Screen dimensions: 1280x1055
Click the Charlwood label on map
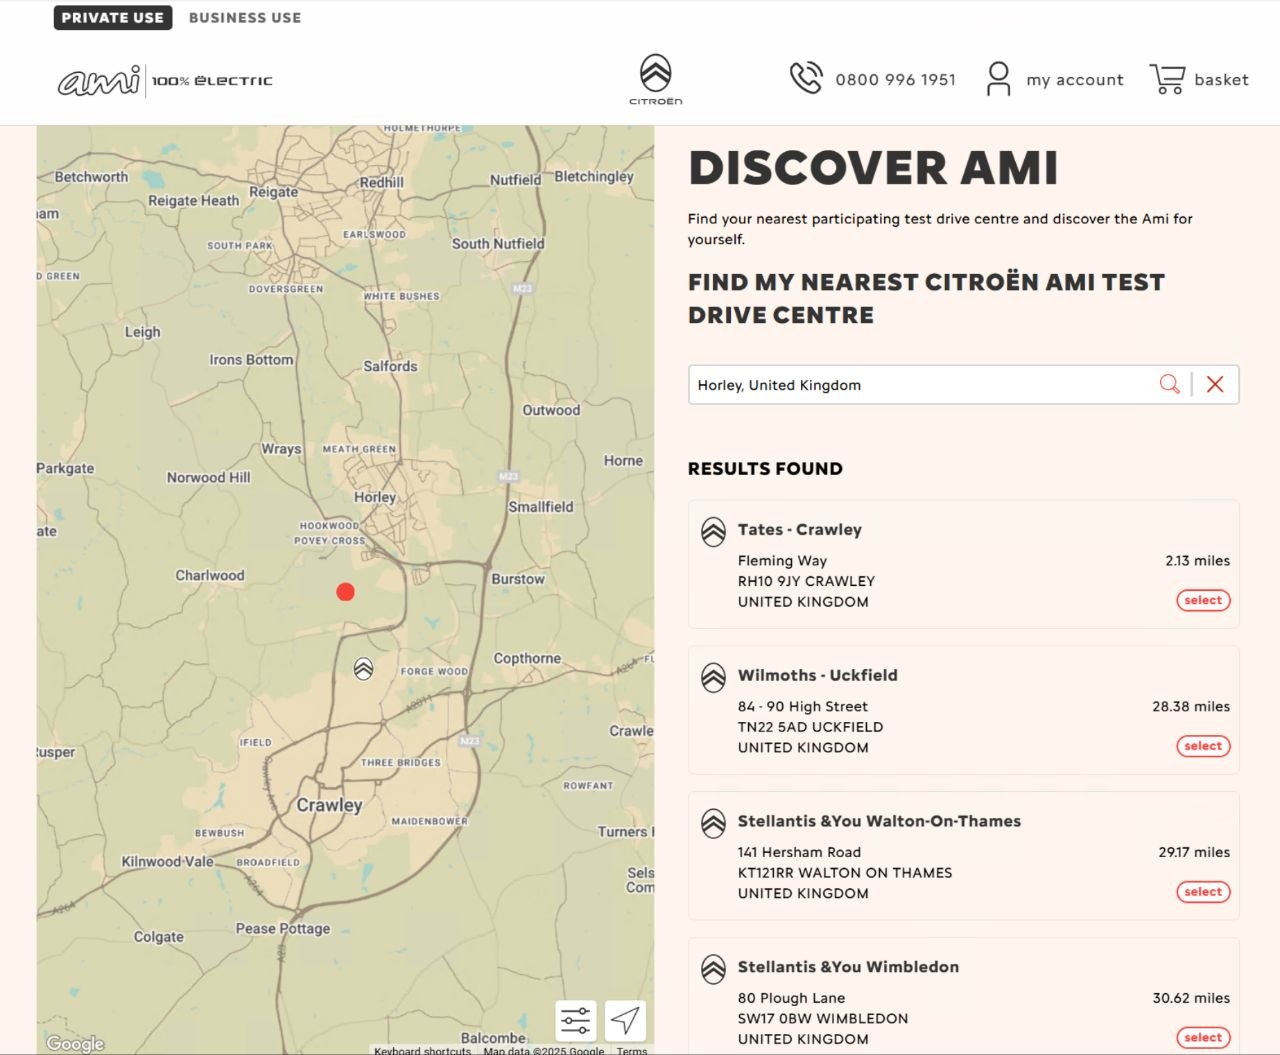click(x=210, y=576)
